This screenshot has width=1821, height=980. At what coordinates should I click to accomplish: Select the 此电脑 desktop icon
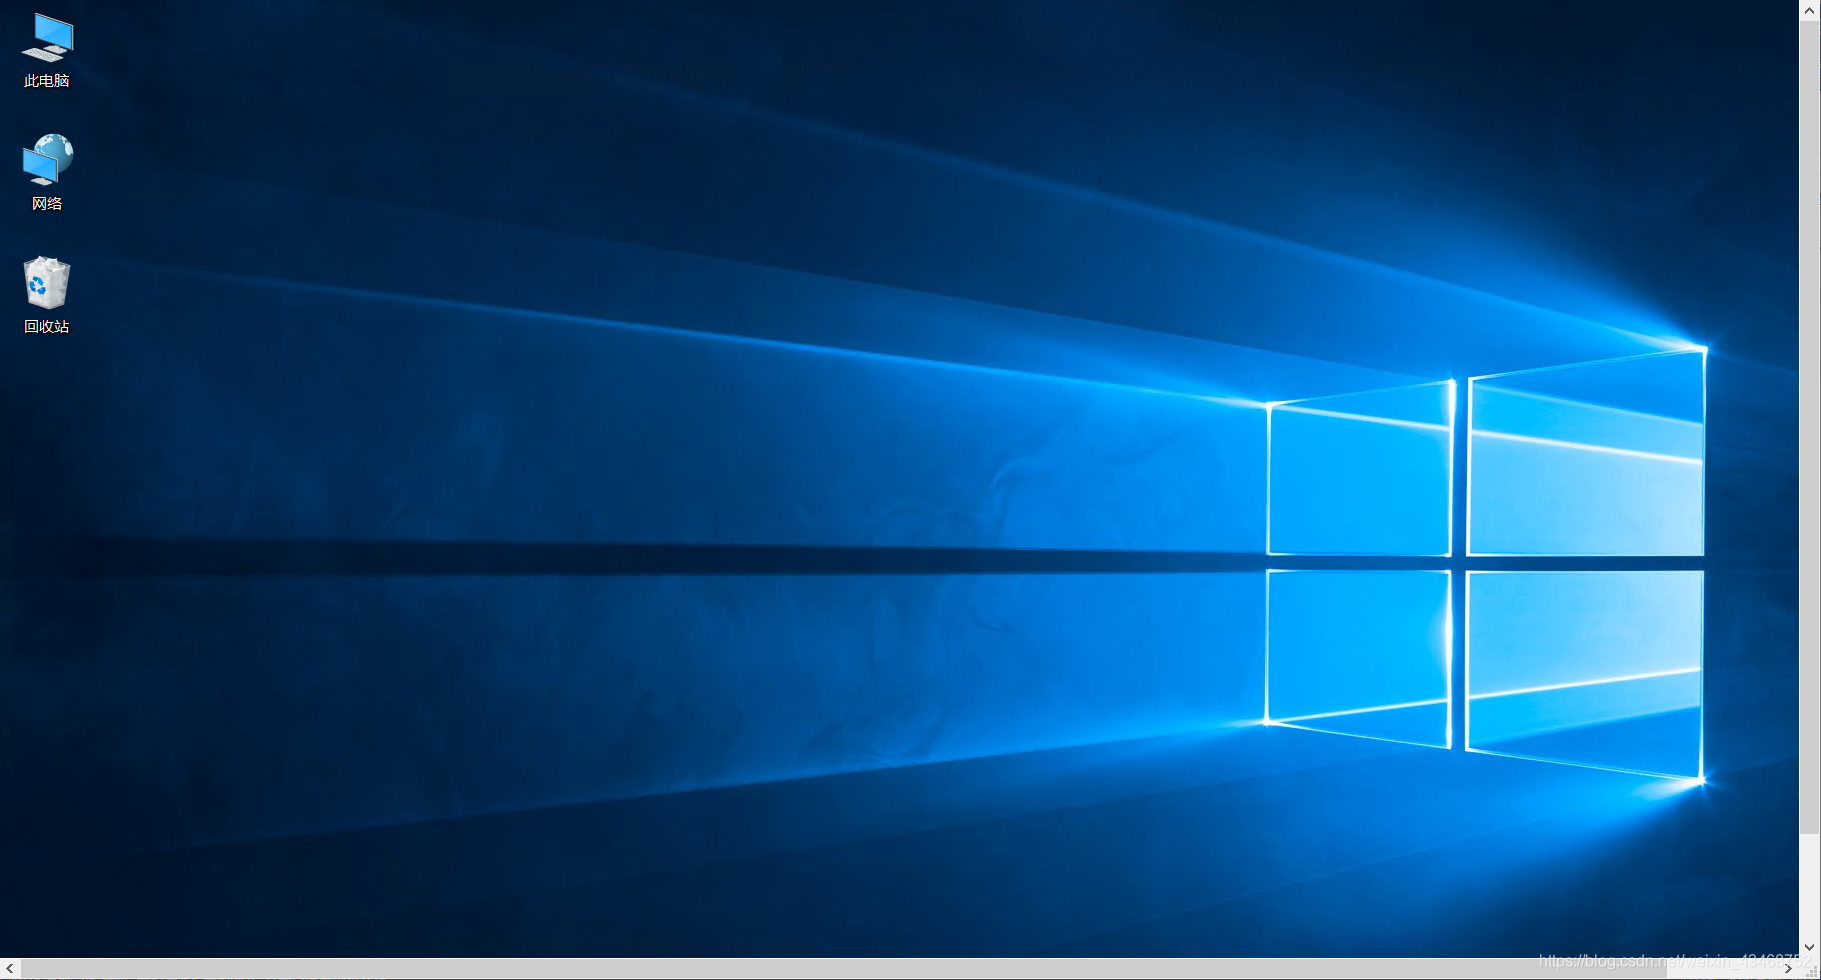[47, 51]
